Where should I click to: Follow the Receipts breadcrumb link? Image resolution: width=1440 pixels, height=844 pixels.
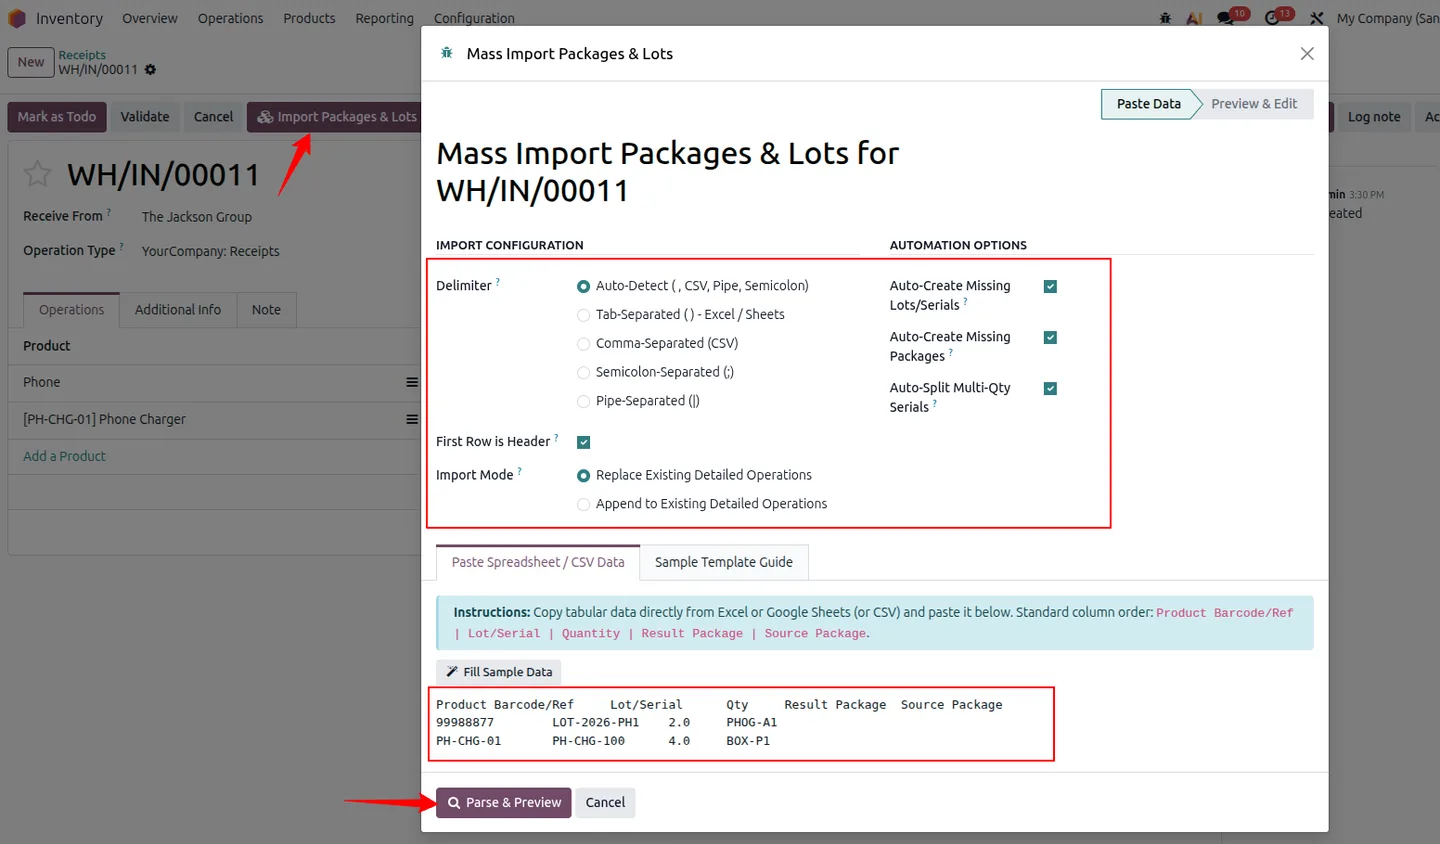(82, 55)
